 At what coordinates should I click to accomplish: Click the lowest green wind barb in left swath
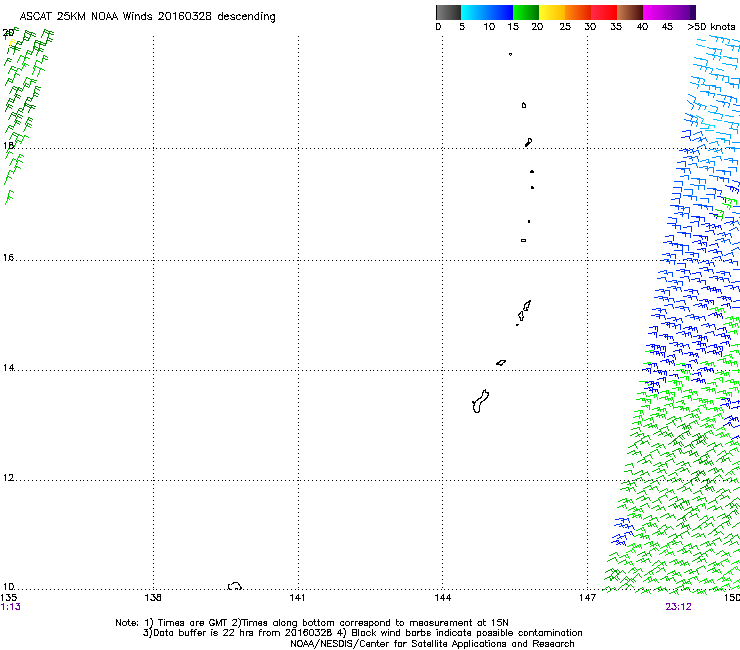pos(9,197)
